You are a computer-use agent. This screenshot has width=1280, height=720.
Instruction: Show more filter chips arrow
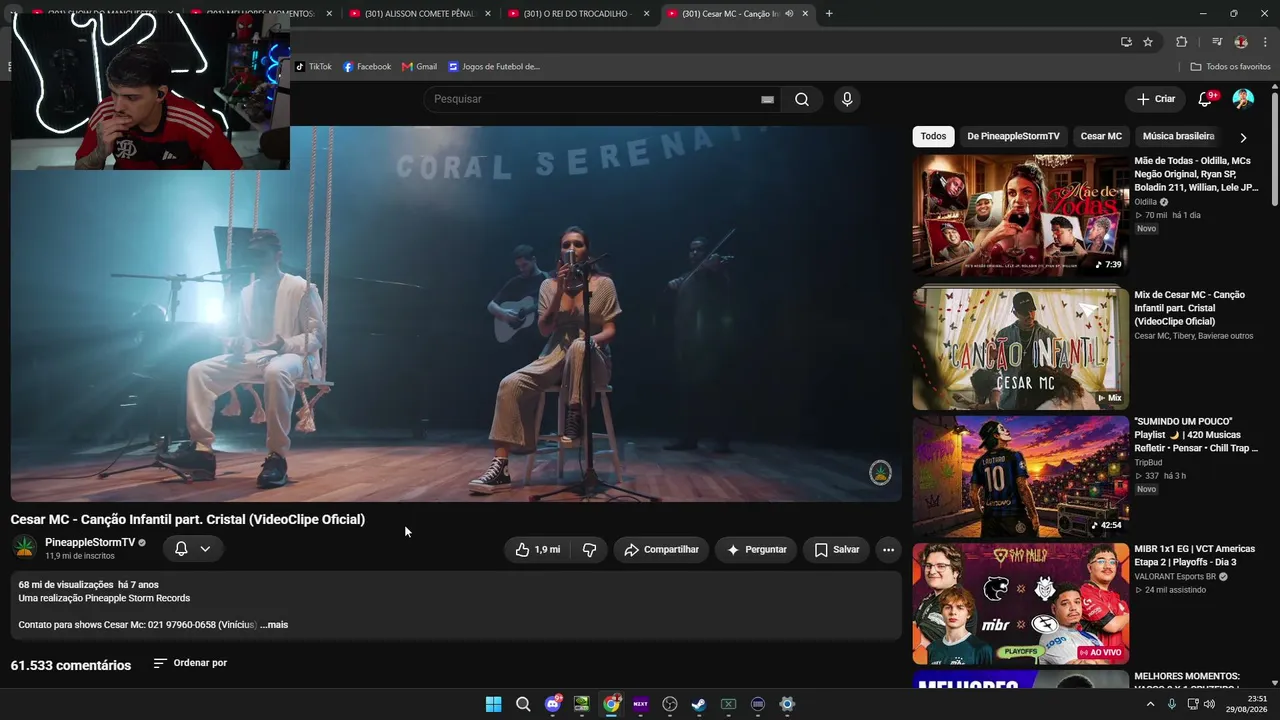pos(1243,137)
